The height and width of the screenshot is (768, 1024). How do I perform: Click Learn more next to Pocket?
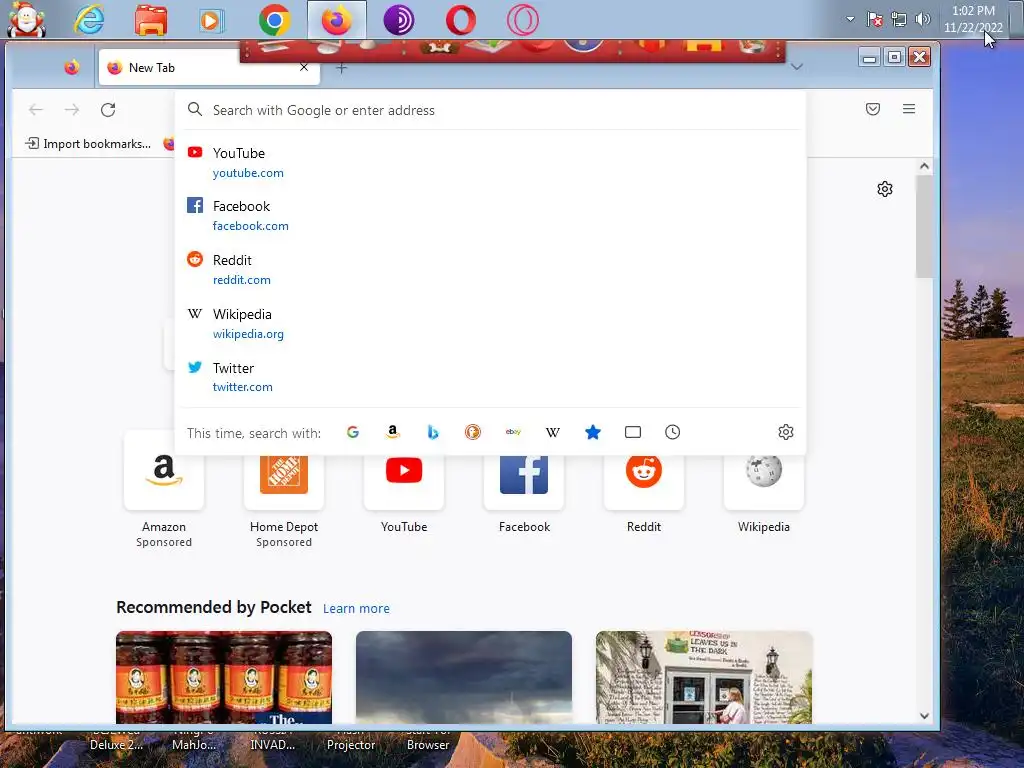click(356, 609)
